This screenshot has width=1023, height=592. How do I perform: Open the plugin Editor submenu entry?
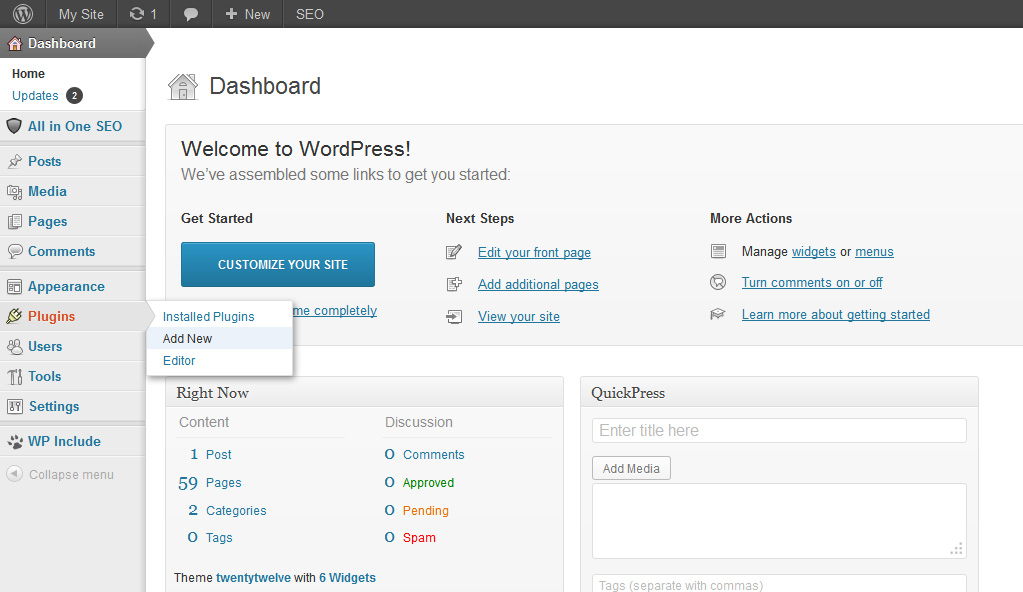pos(179,360)
